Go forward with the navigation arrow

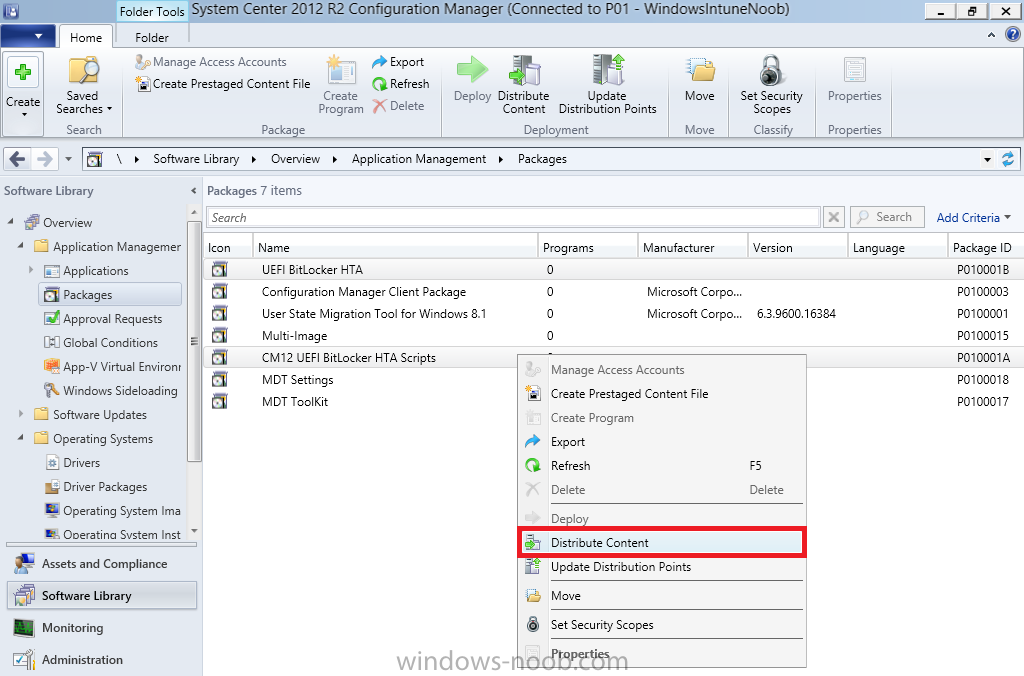[44, 159]
